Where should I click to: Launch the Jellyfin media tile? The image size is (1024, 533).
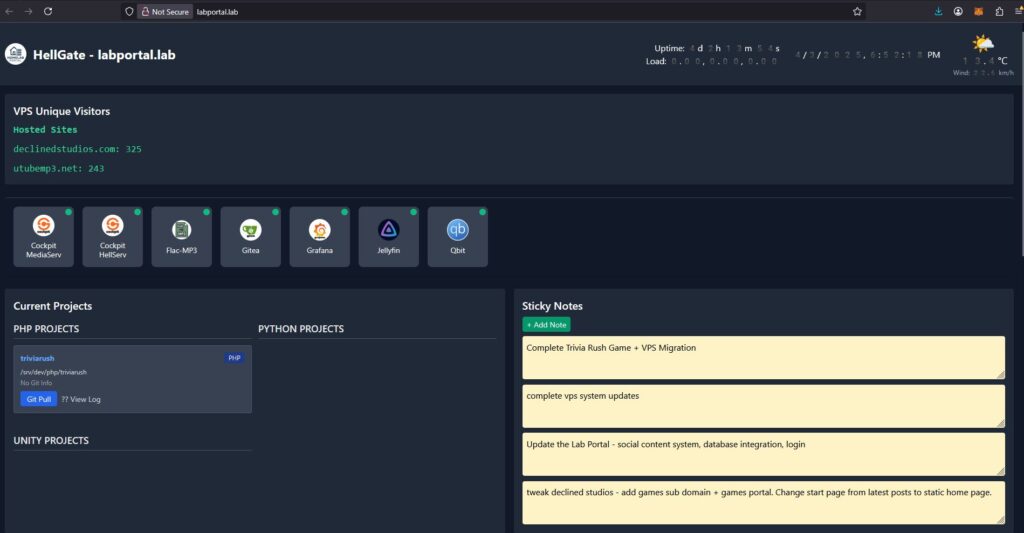389,236
